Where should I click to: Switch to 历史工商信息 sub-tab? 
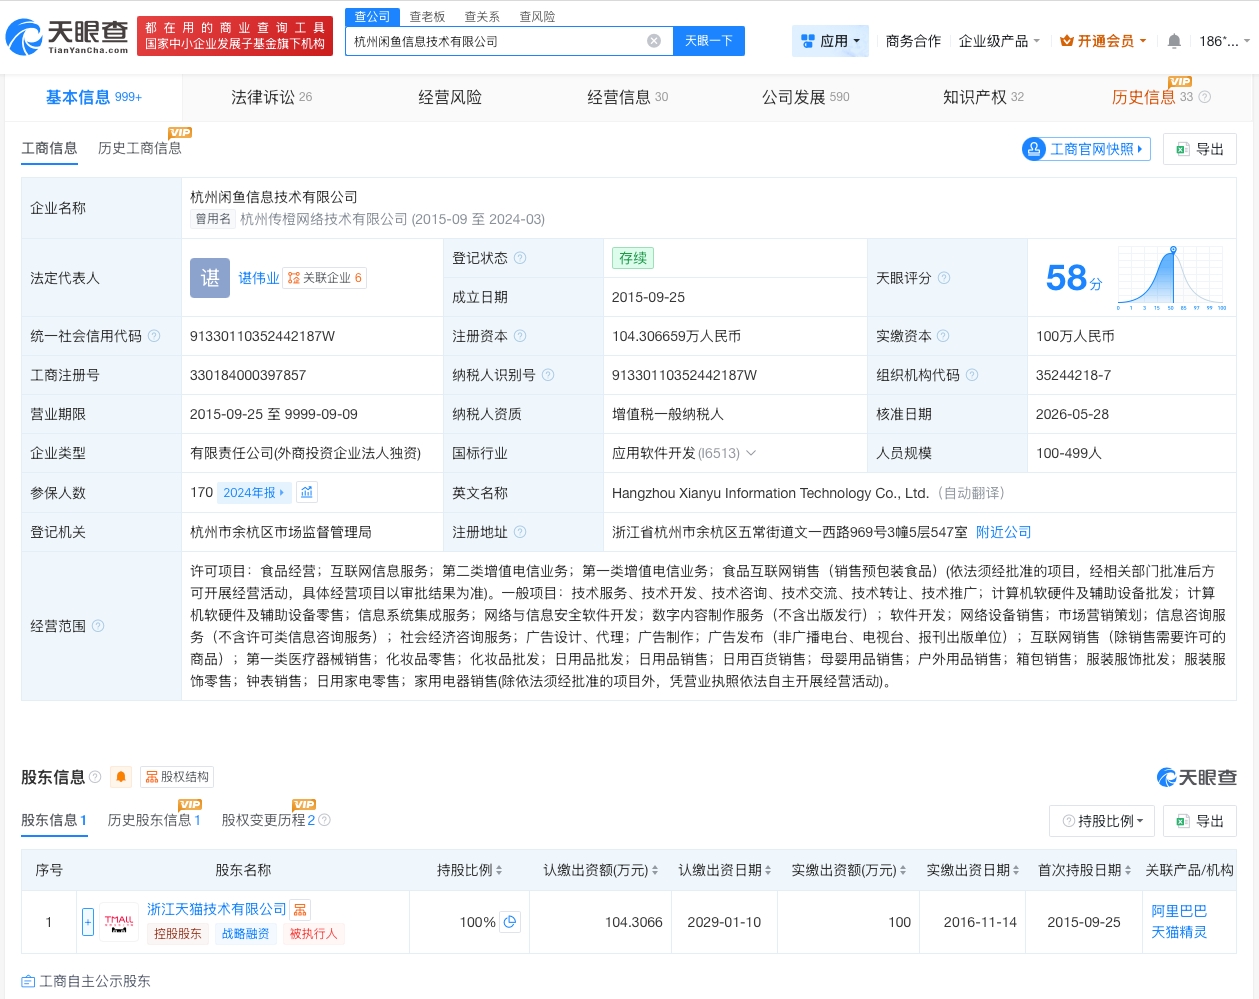tap(140, 148)
